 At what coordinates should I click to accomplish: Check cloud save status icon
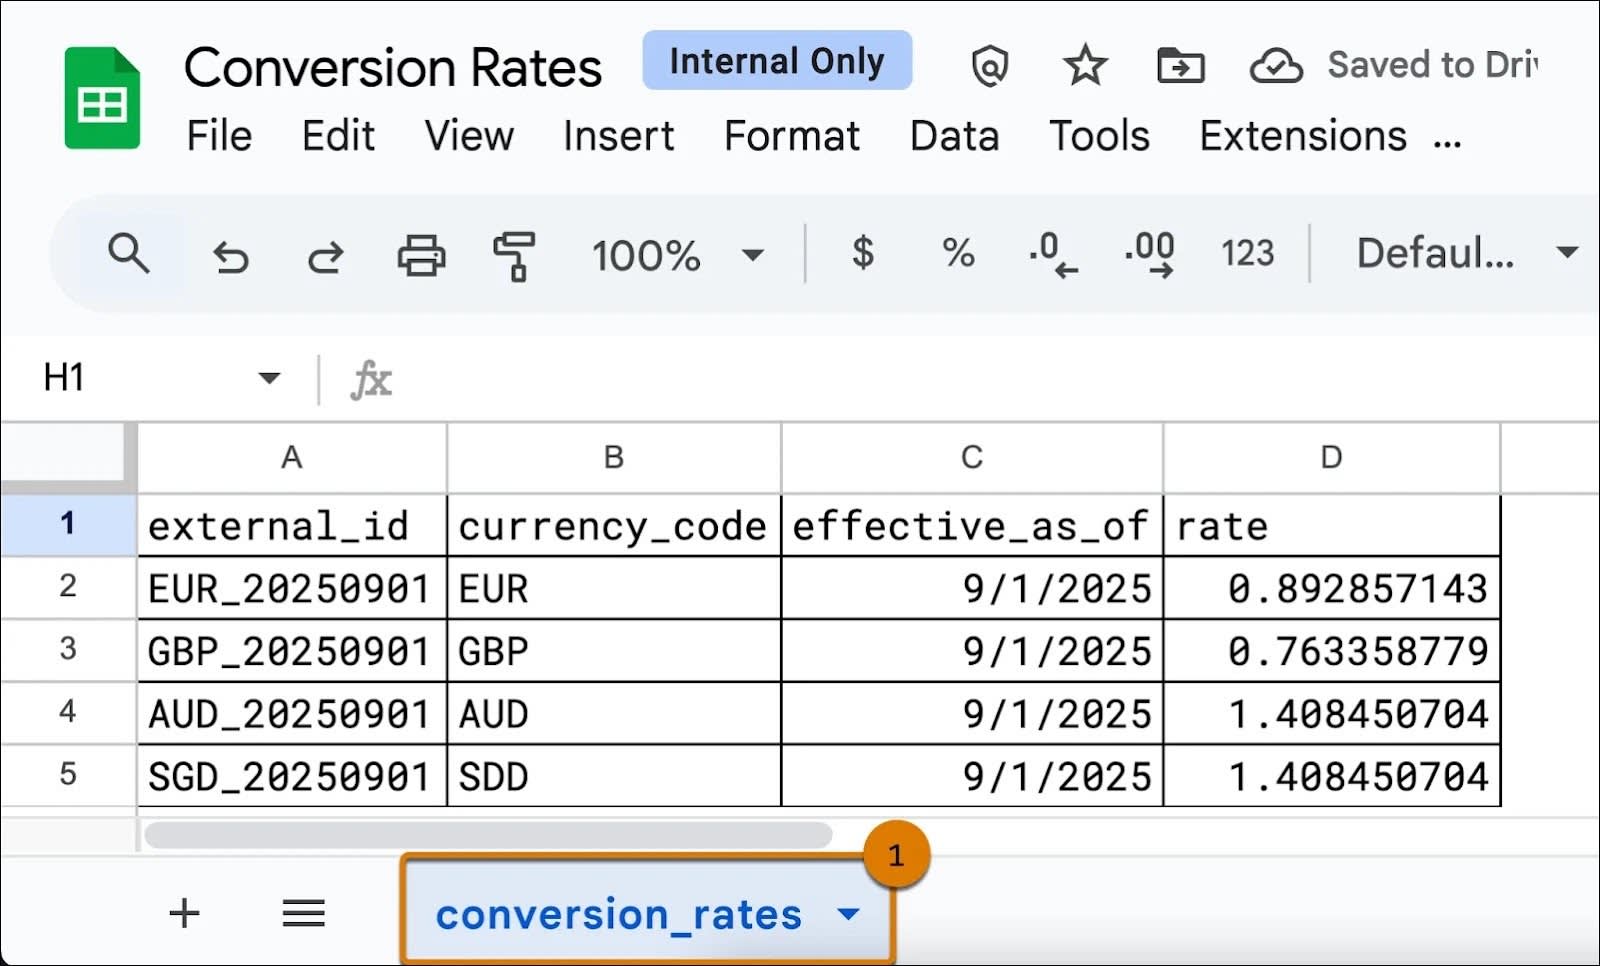pos(1276,66)
